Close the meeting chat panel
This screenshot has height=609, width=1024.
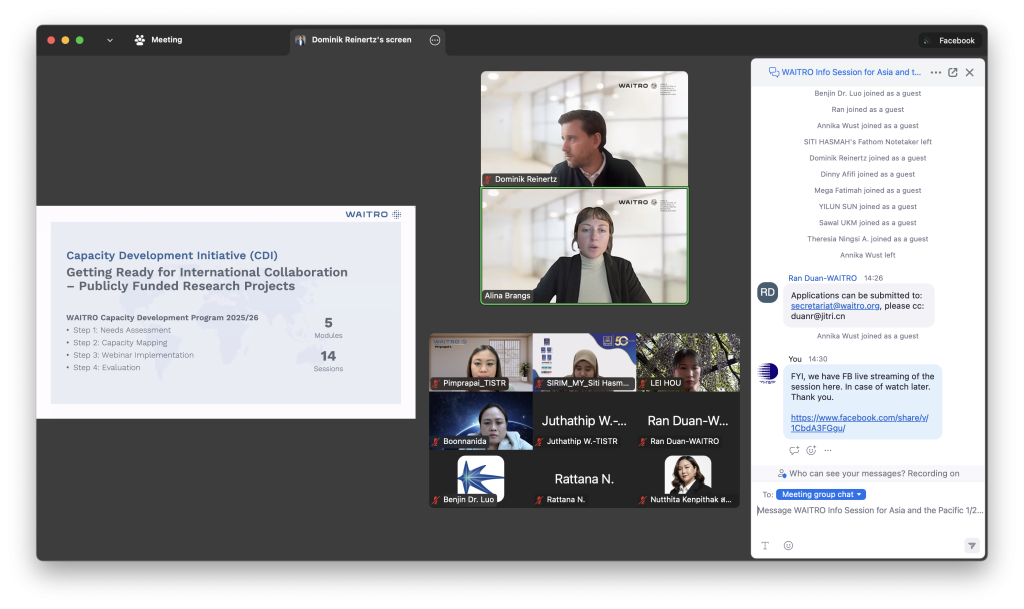(x=969, y=72)
